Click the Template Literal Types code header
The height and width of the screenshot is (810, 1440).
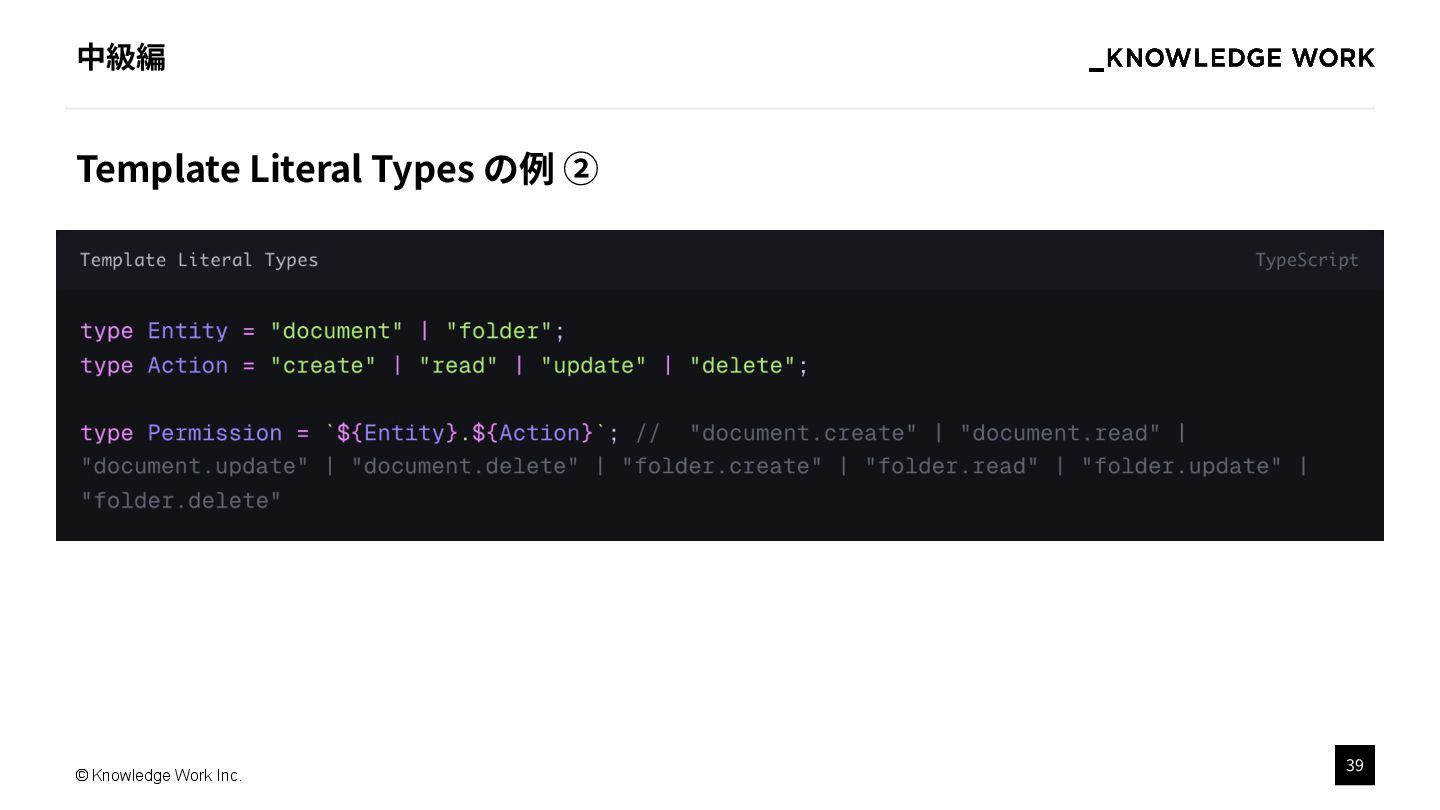point(199,260)
